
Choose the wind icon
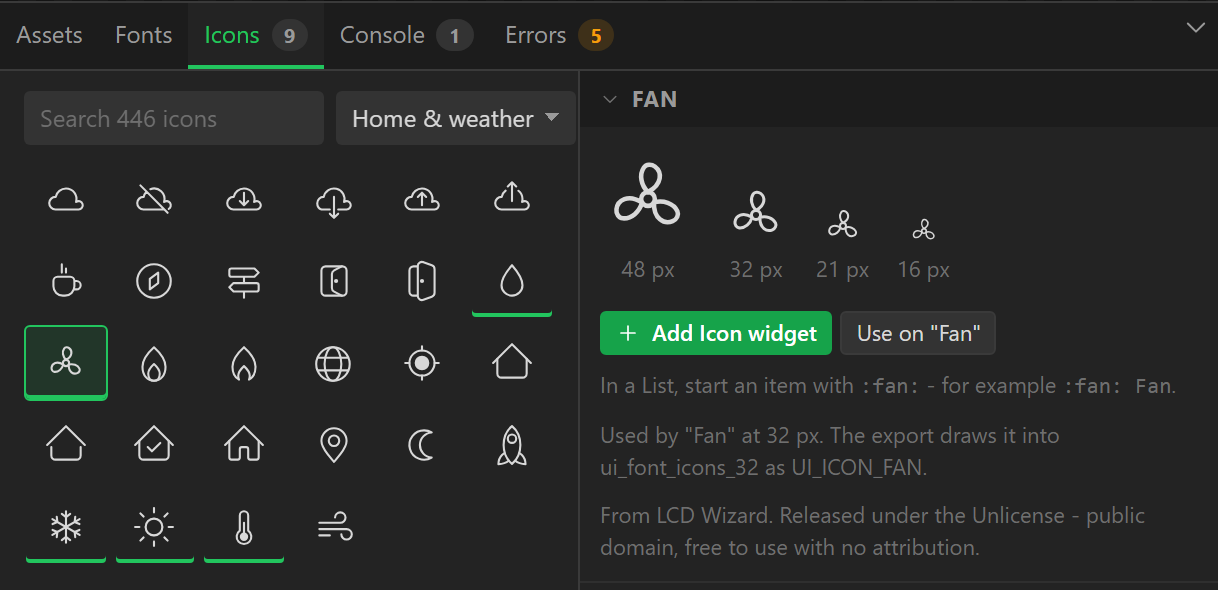[x=333, y=526]
